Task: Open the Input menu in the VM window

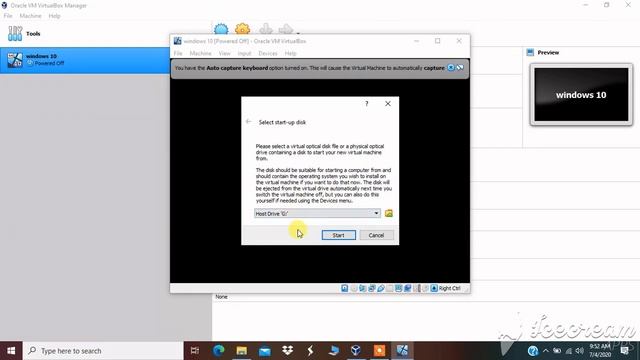Action: (244, 53)
